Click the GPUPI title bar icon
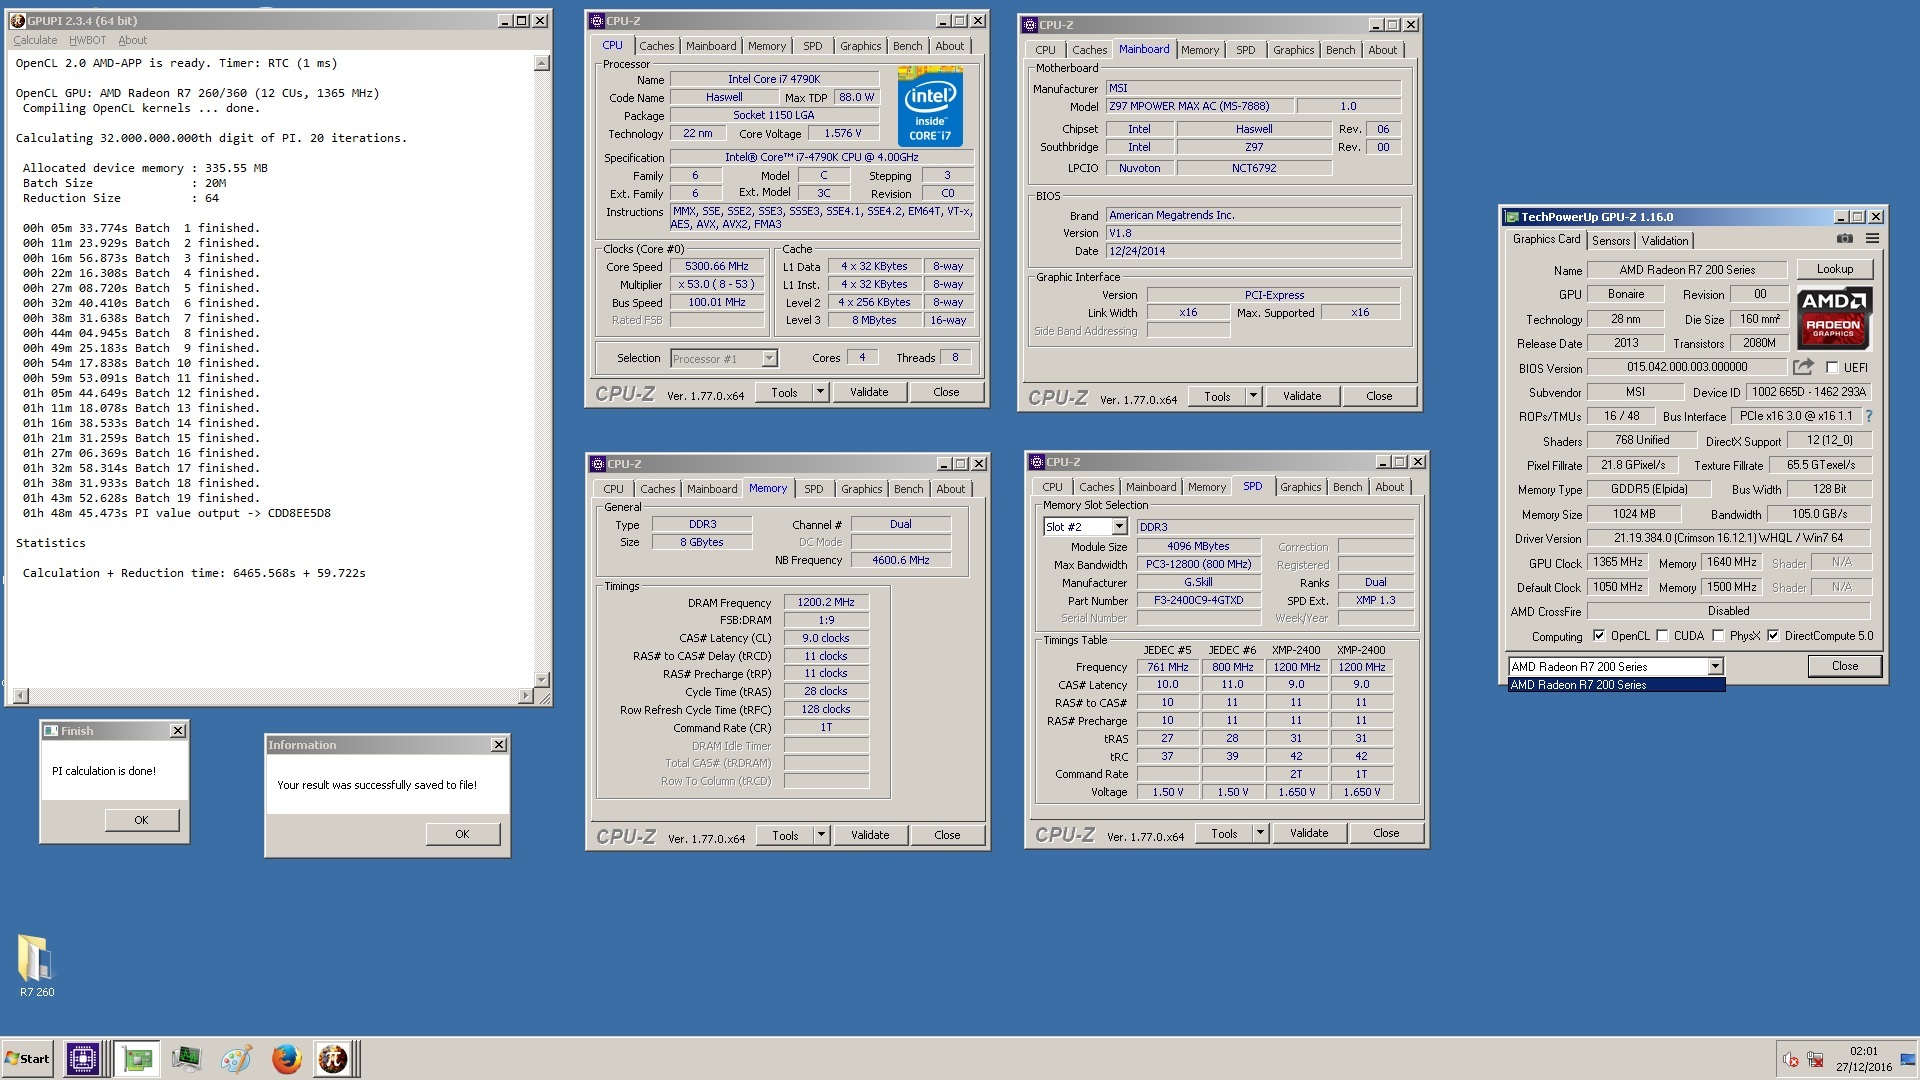Screen dimensions: 1920x1080 [17, 20]
